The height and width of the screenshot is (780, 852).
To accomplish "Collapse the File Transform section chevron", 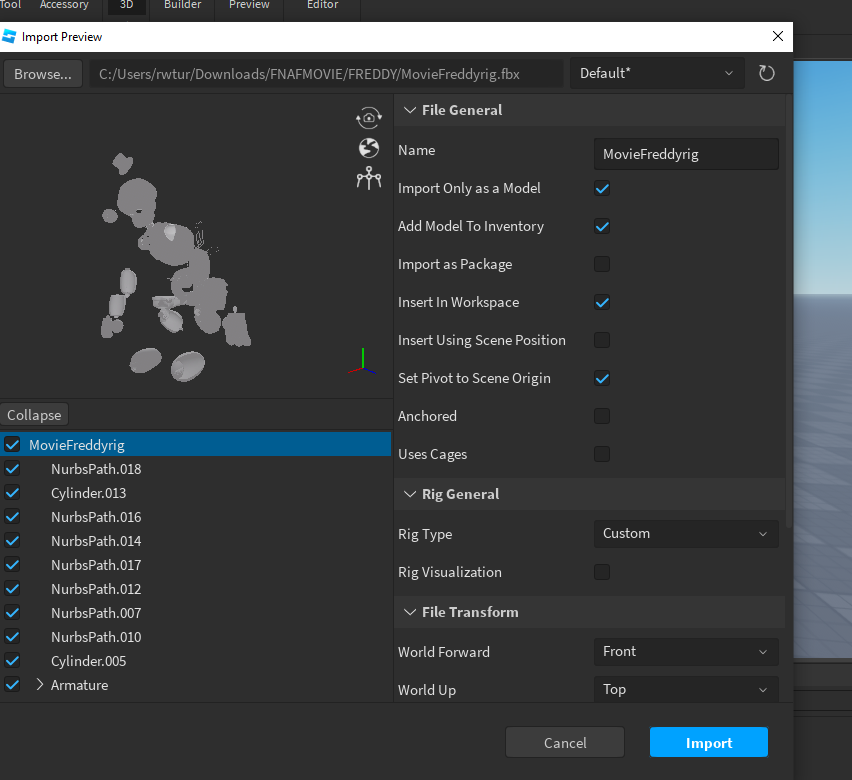I will click(409, 611).
